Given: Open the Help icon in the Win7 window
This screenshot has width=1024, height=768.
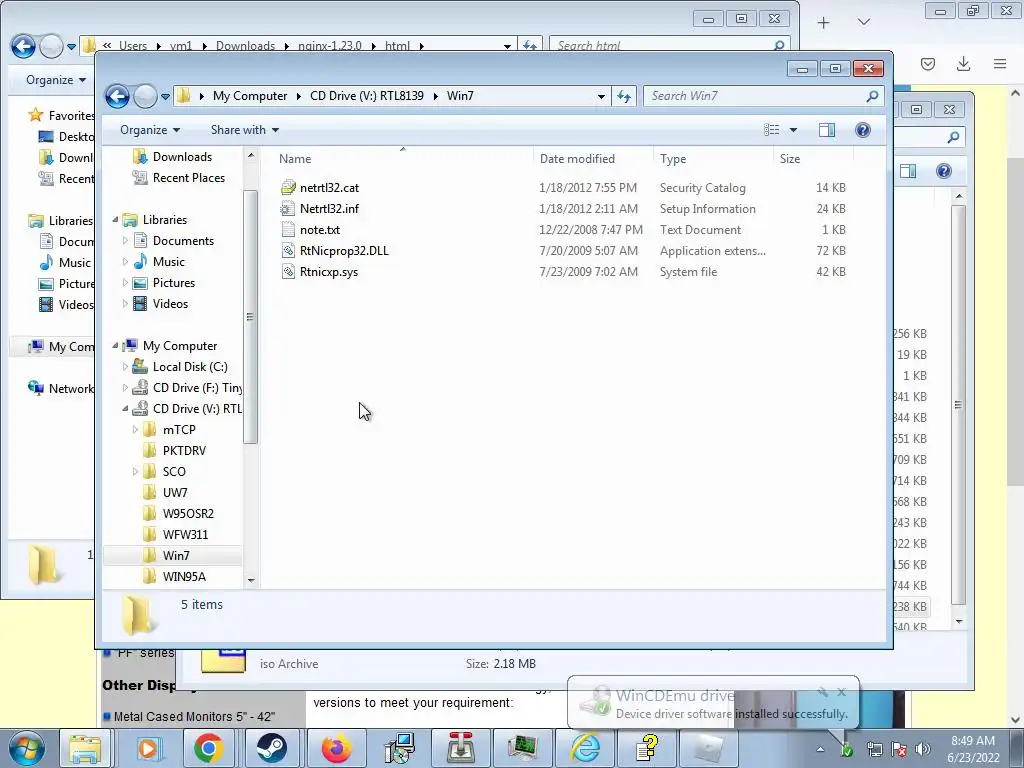Looking at the screenshot, I should point(863,130).
